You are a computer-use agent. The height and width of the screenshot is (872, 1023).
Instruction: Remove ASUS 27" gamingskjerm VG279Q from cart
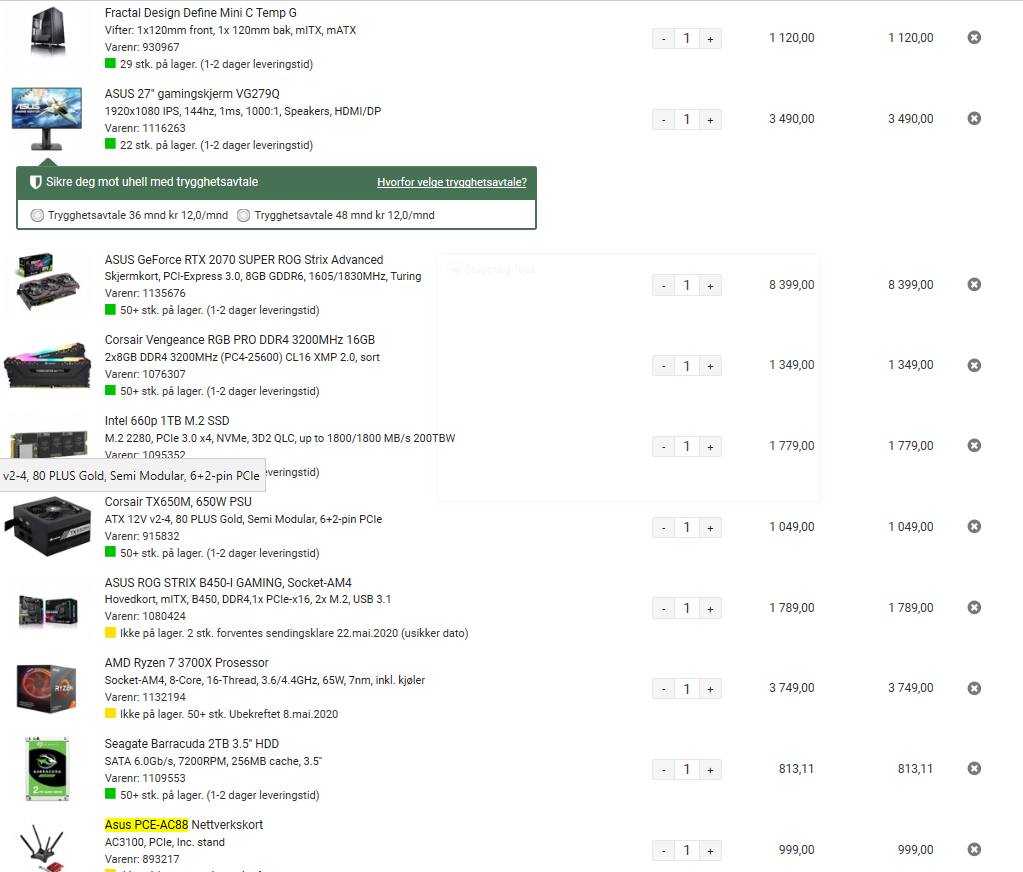(x=974, y=119)
